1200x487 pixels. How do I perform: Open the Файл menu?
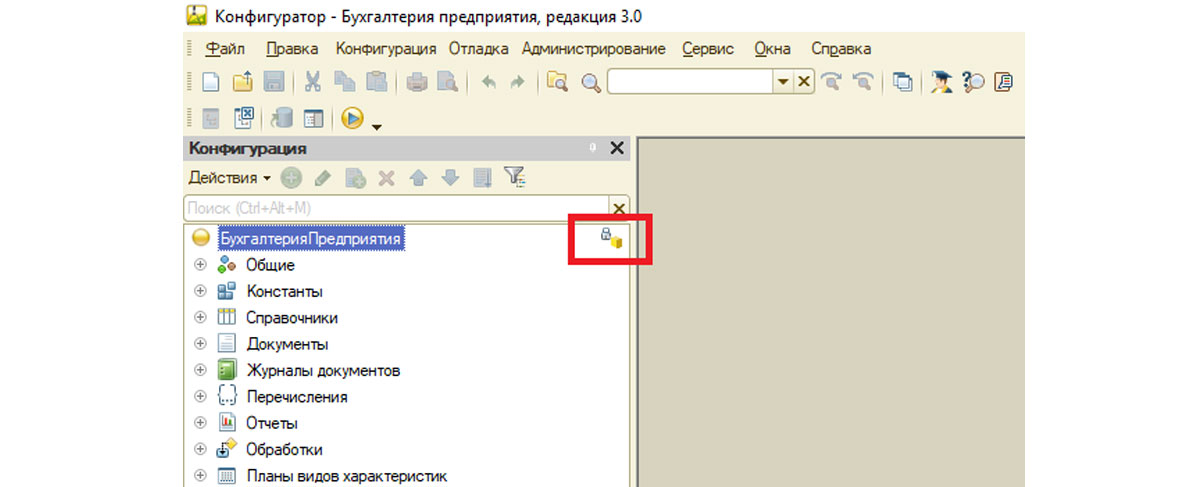tap(226, 48)
